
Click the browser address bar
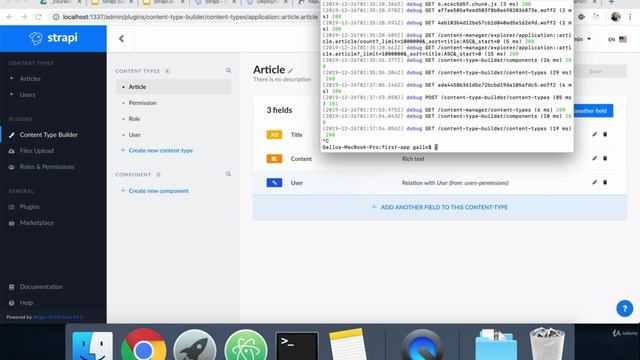point(186,17)
